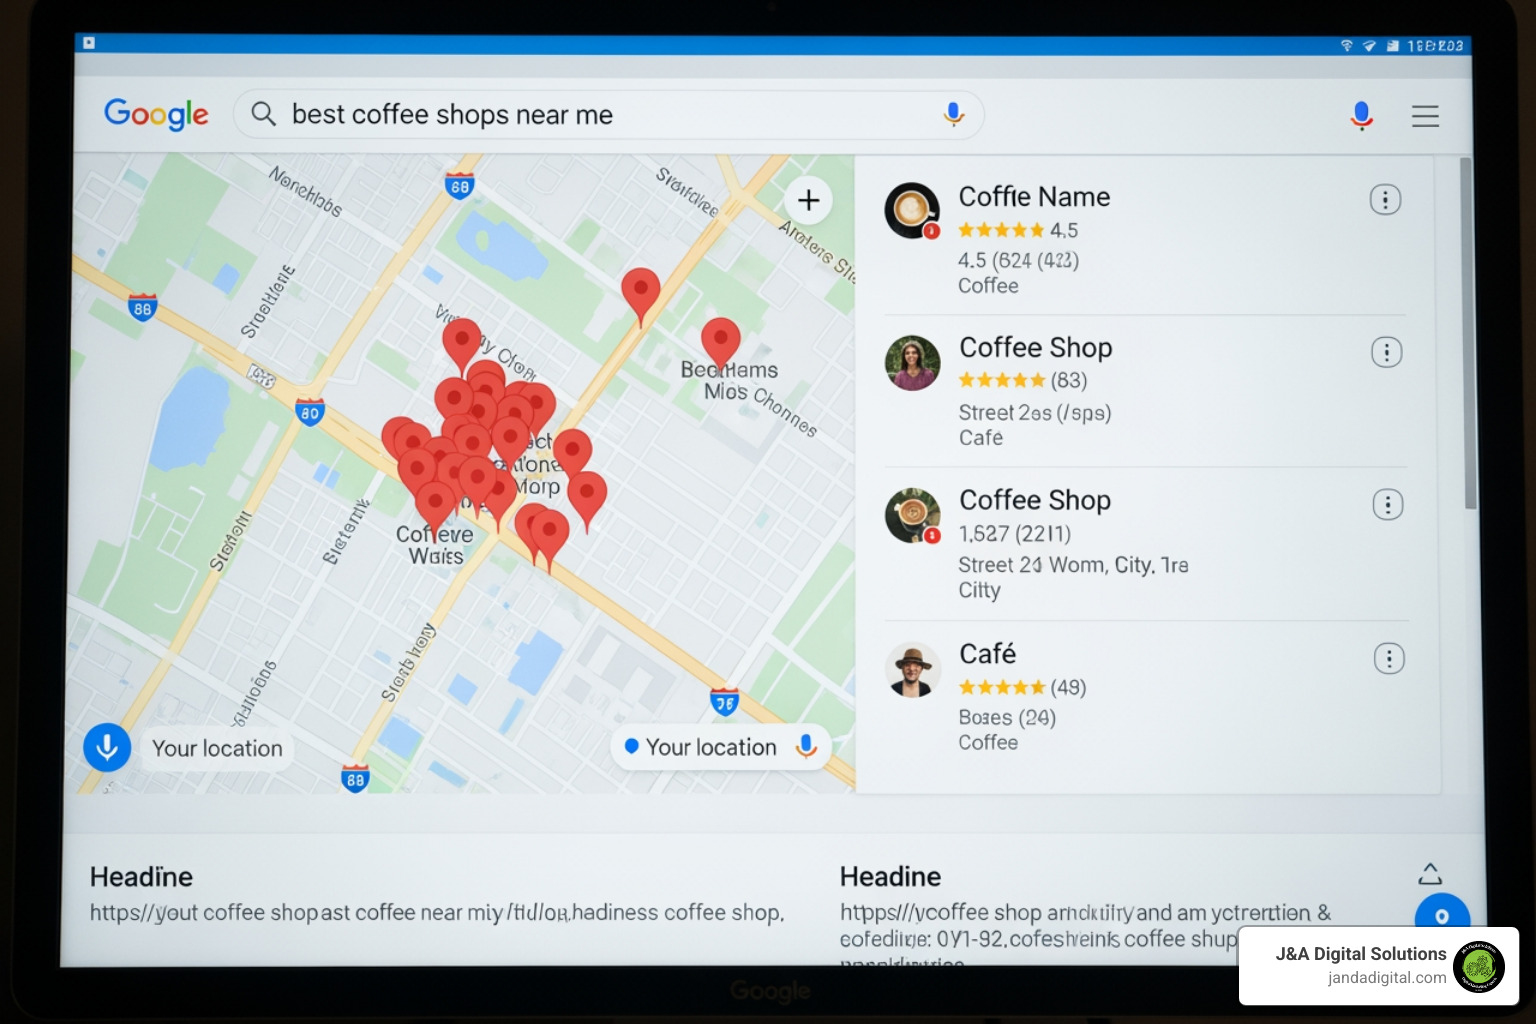Open options for the Café listing

pos(1389,658)
